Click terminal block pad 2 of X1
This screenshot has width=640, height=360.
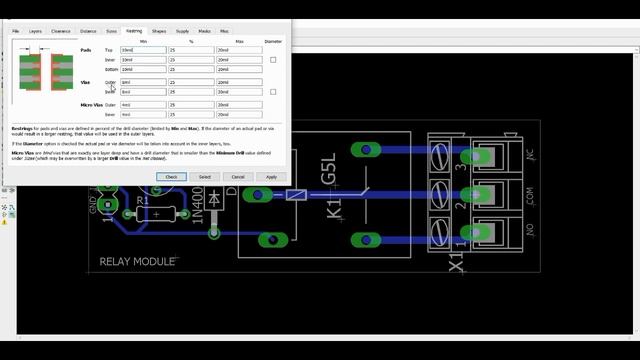[476, 195]
